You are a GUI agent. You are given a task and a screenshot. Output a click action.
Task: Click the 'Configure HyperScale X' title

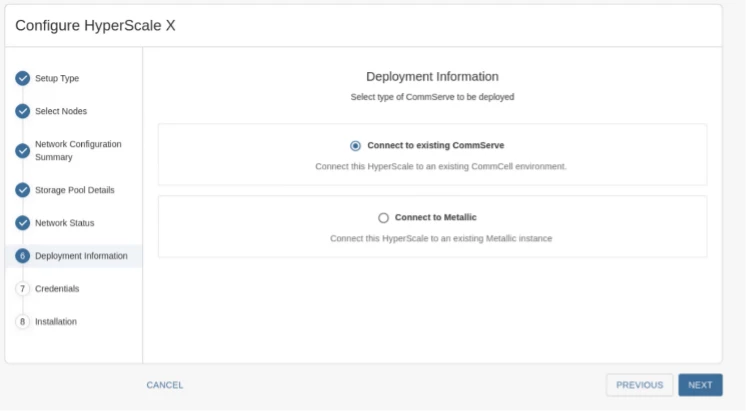pos(95,25)
